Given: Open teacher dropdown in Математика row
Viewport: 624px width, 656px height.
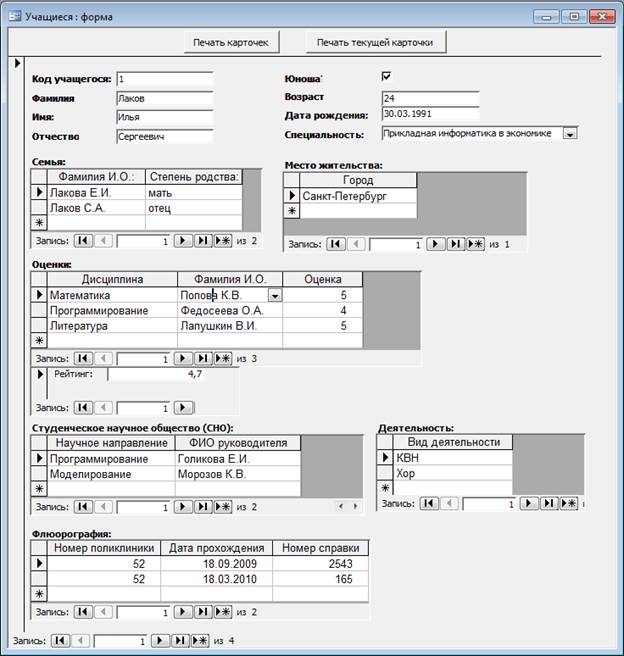Looking at the screenshot, I should coord(275,295).
